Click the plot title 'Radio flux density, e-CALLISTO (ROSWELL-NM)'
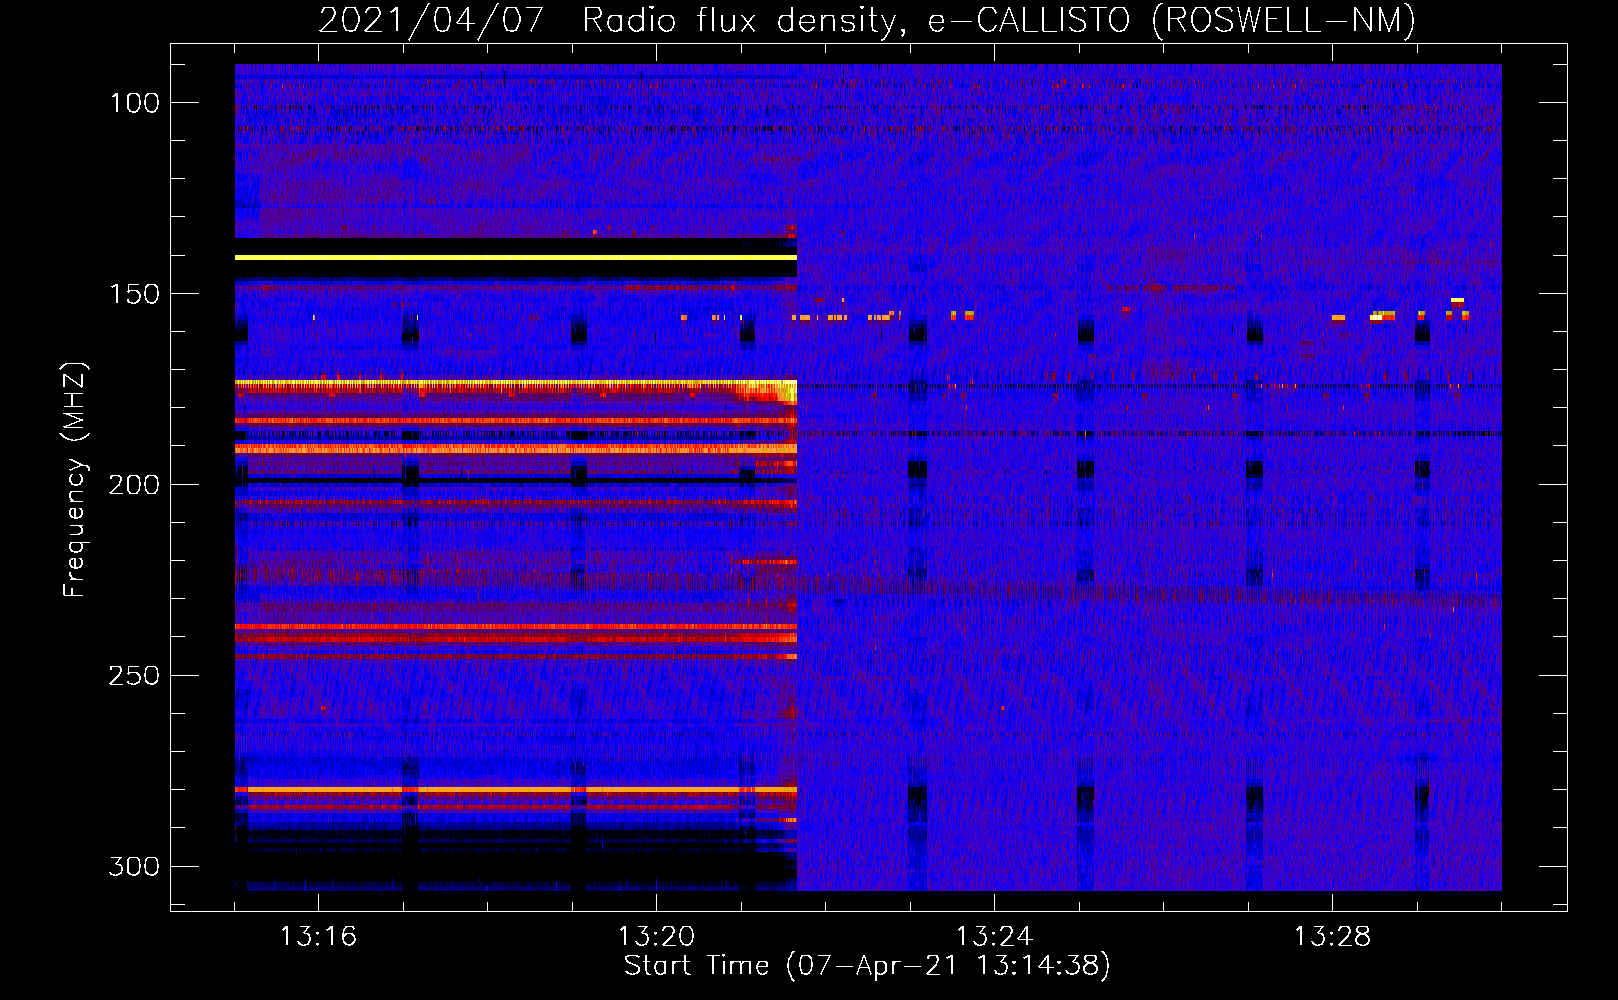Screen dimensions: 1618x1000 [999, 20]
